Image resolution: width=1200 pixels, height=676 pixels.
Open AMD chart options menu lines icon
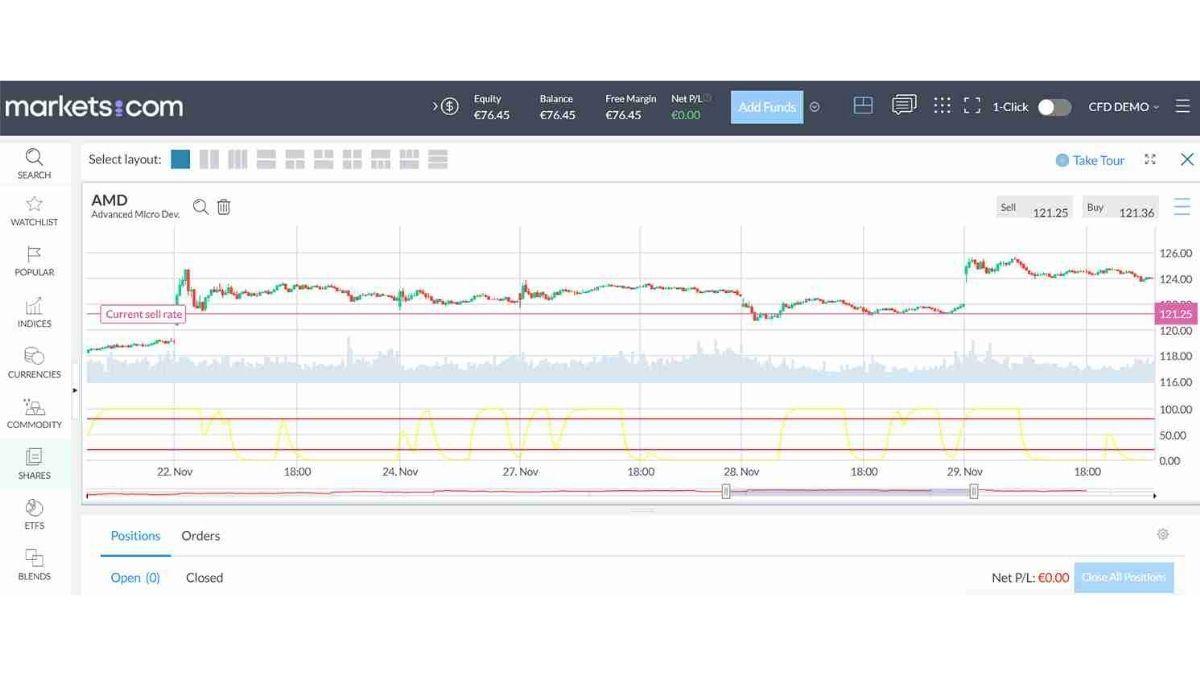point(1182,207)
